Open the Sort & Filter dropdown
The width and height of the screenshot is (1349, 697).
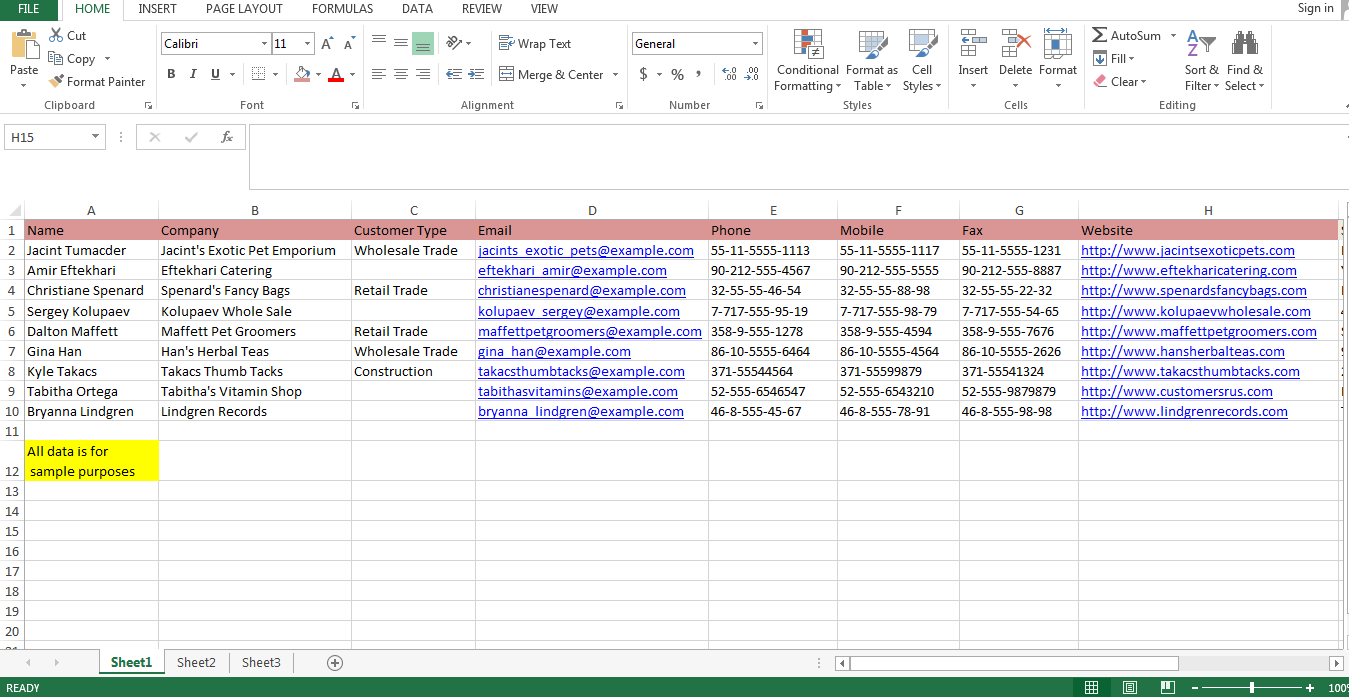point(1201,61)
